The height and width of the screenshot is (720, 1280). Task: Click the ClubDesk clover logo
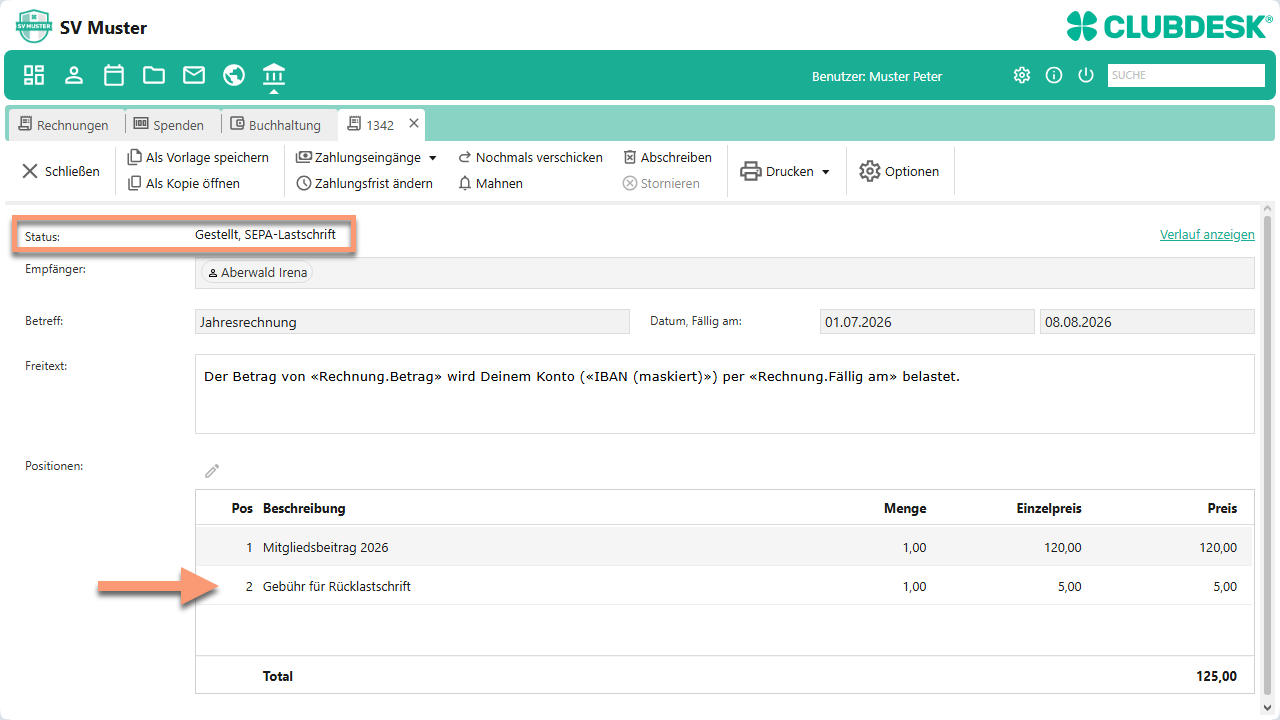pyautogui.click(x=1167, y=26)
